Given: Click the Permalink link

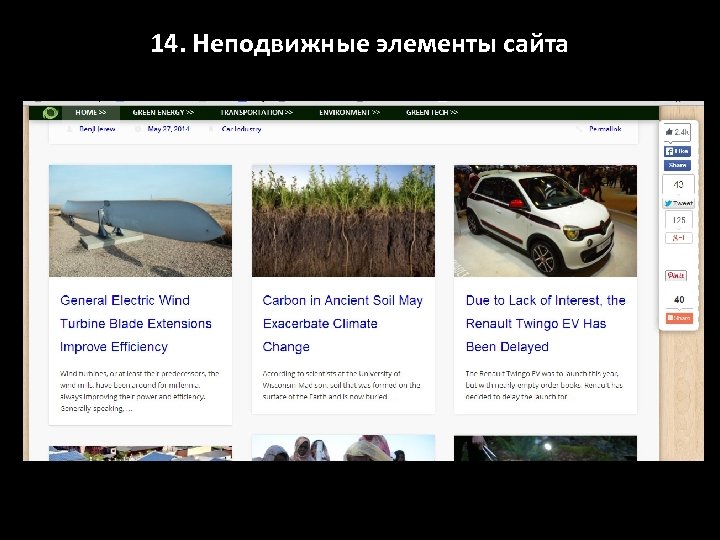Looking at the screenshot, I should (x=605, y=129).
